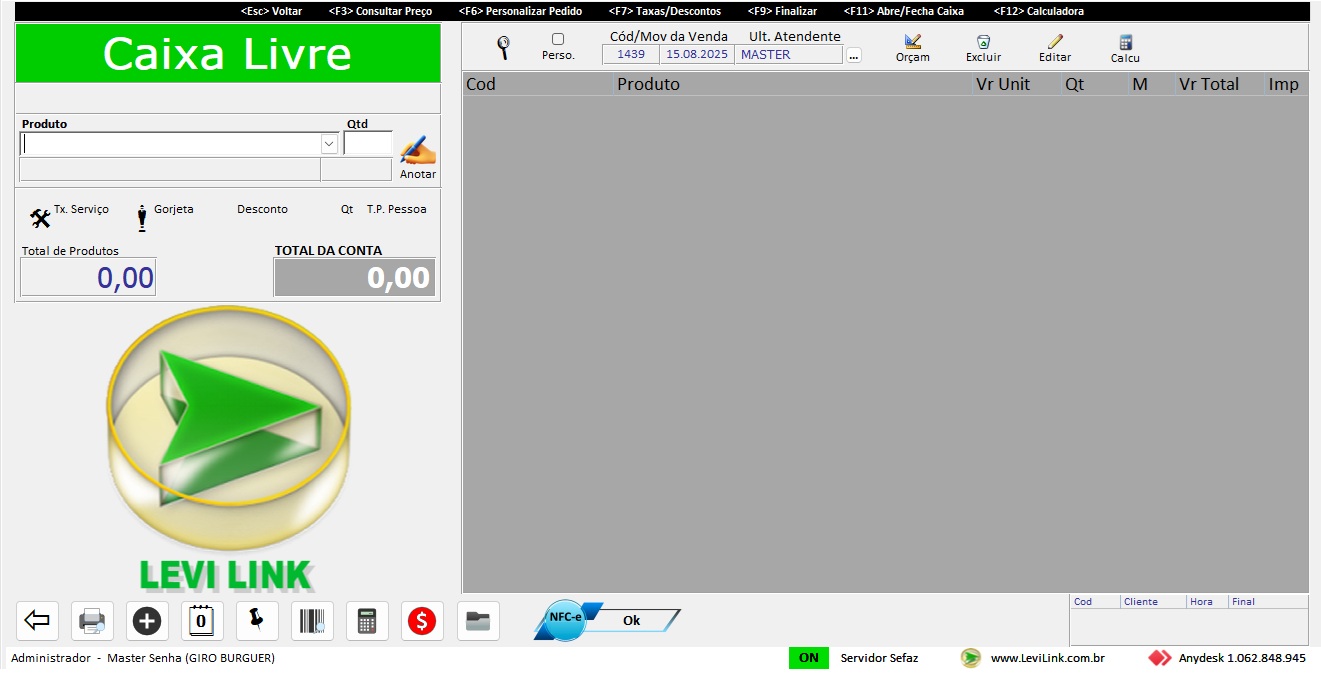Click the LeviLink logo icon in status bar
This screenshot has height=674, width=1321.
click(x=970, y=658)
